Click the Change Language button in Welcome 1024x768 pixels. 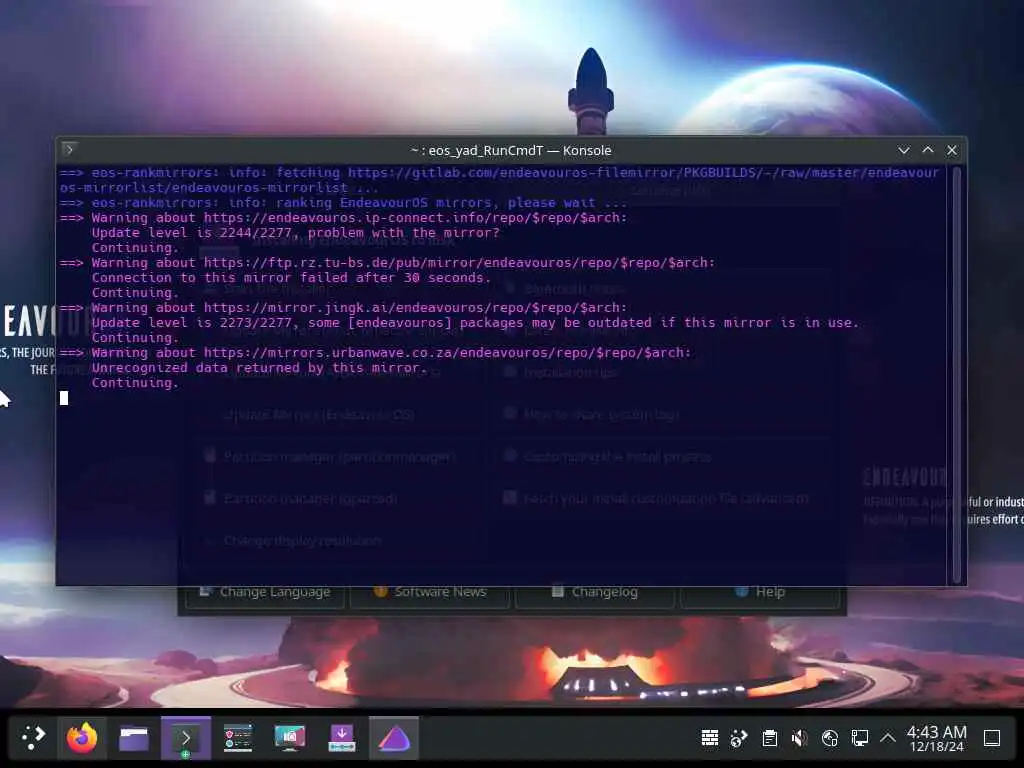[x=264, y=592]
